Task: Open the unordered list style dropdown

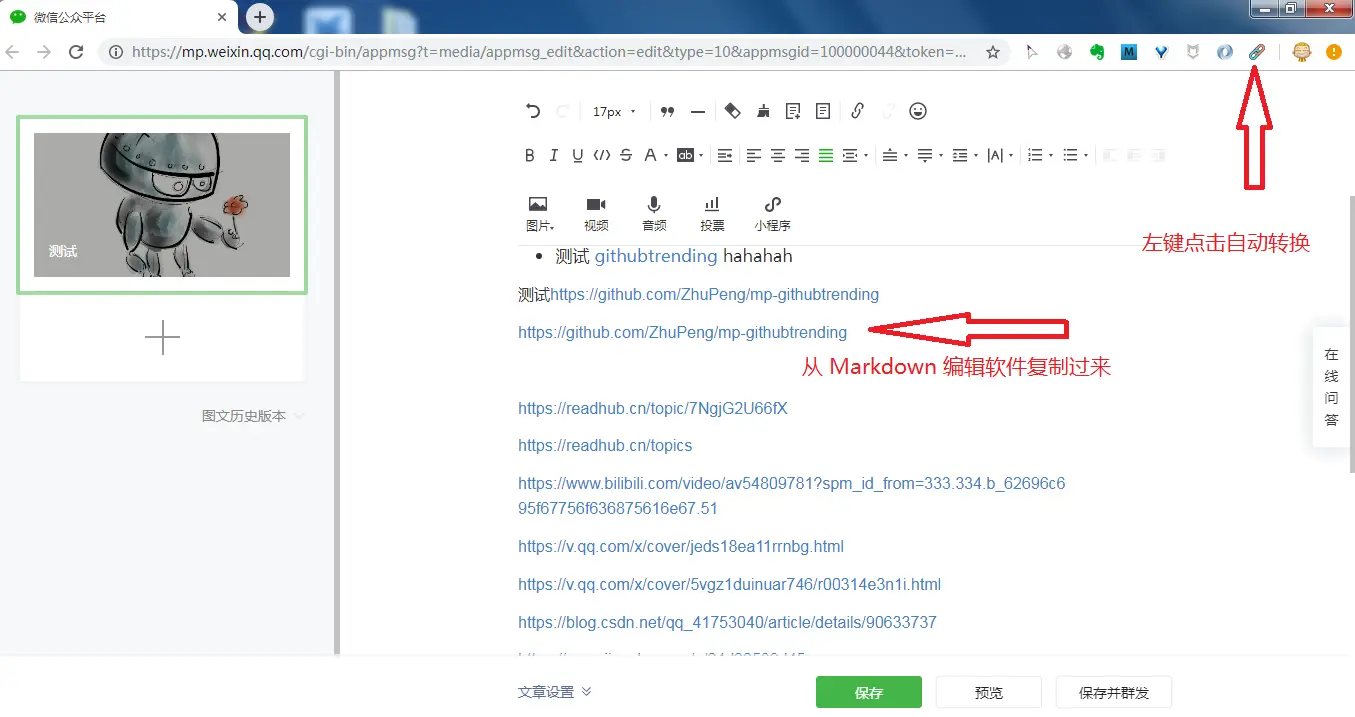Action: 1087,156
